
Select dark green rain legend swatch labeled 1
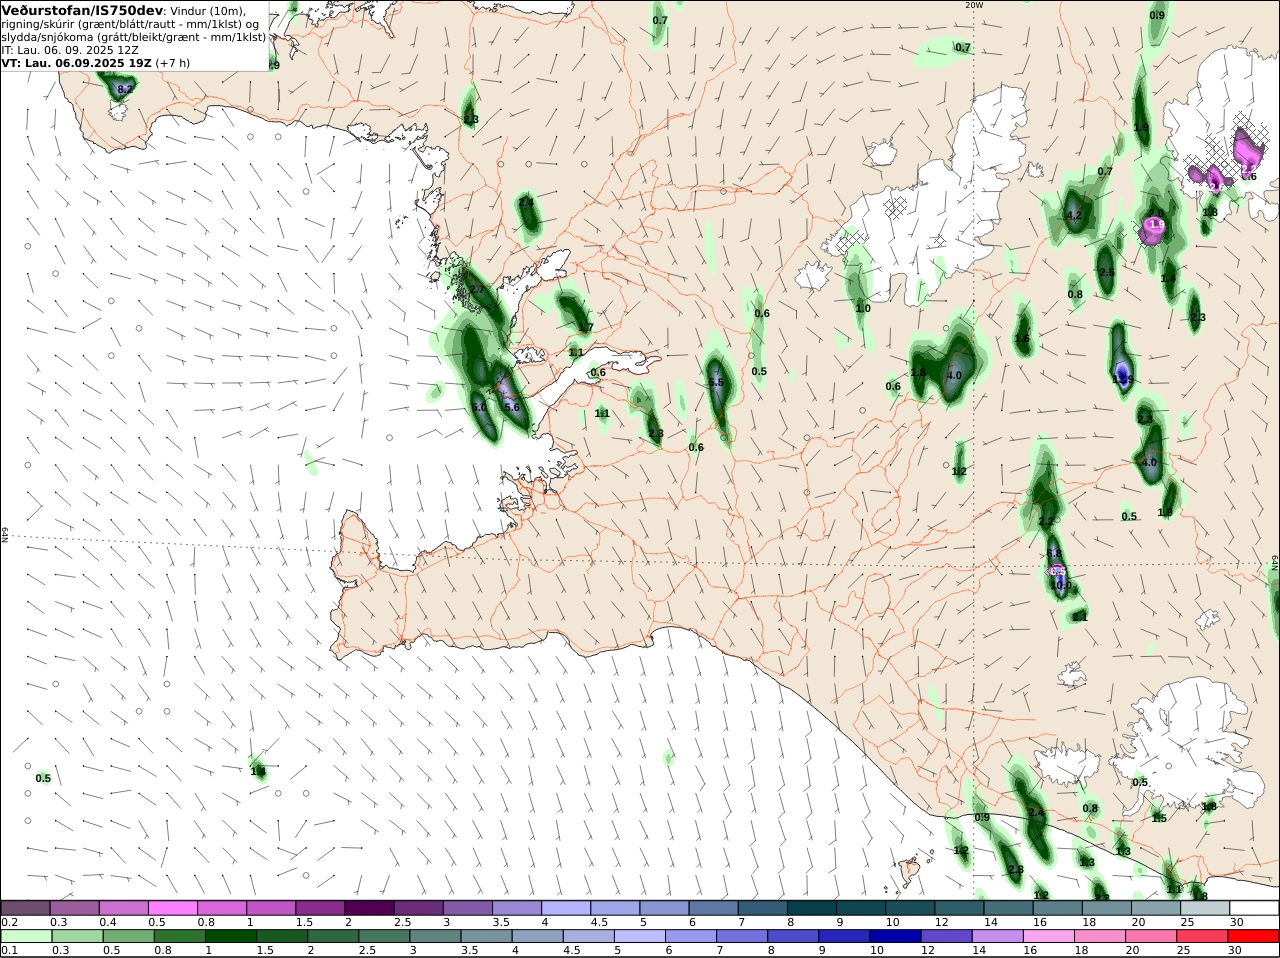click(231, 936)
